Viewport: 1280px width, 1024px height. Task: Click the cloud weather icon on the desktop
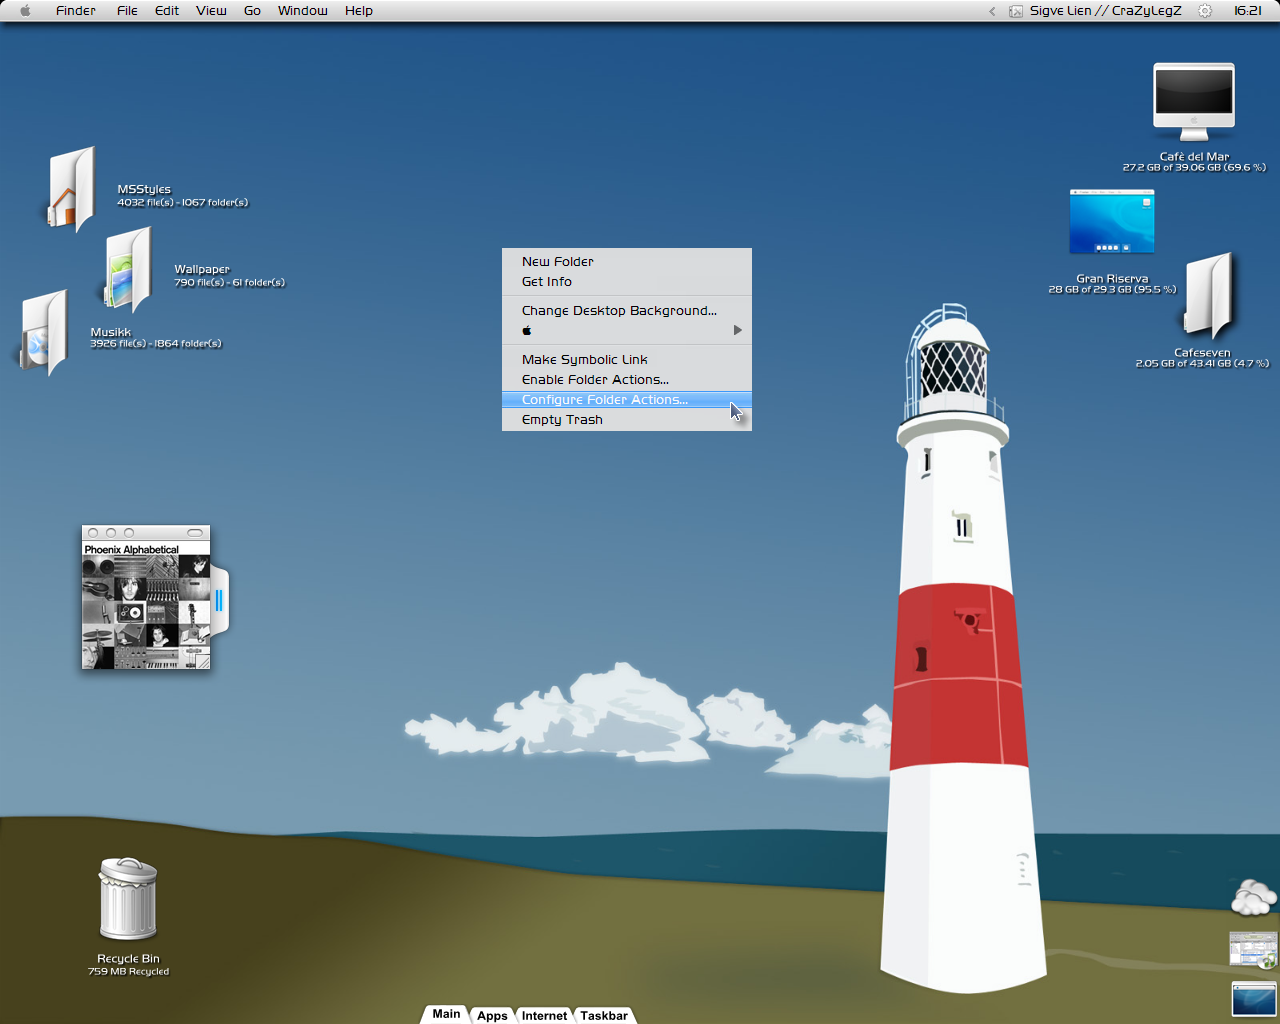pyautogui.click(x=1254, y=897)
